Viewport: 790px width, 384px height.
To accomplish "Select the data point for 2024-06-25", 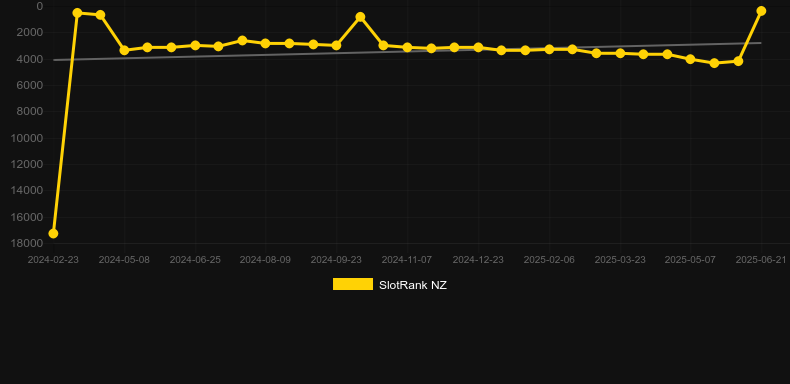I will click(195, 45).
